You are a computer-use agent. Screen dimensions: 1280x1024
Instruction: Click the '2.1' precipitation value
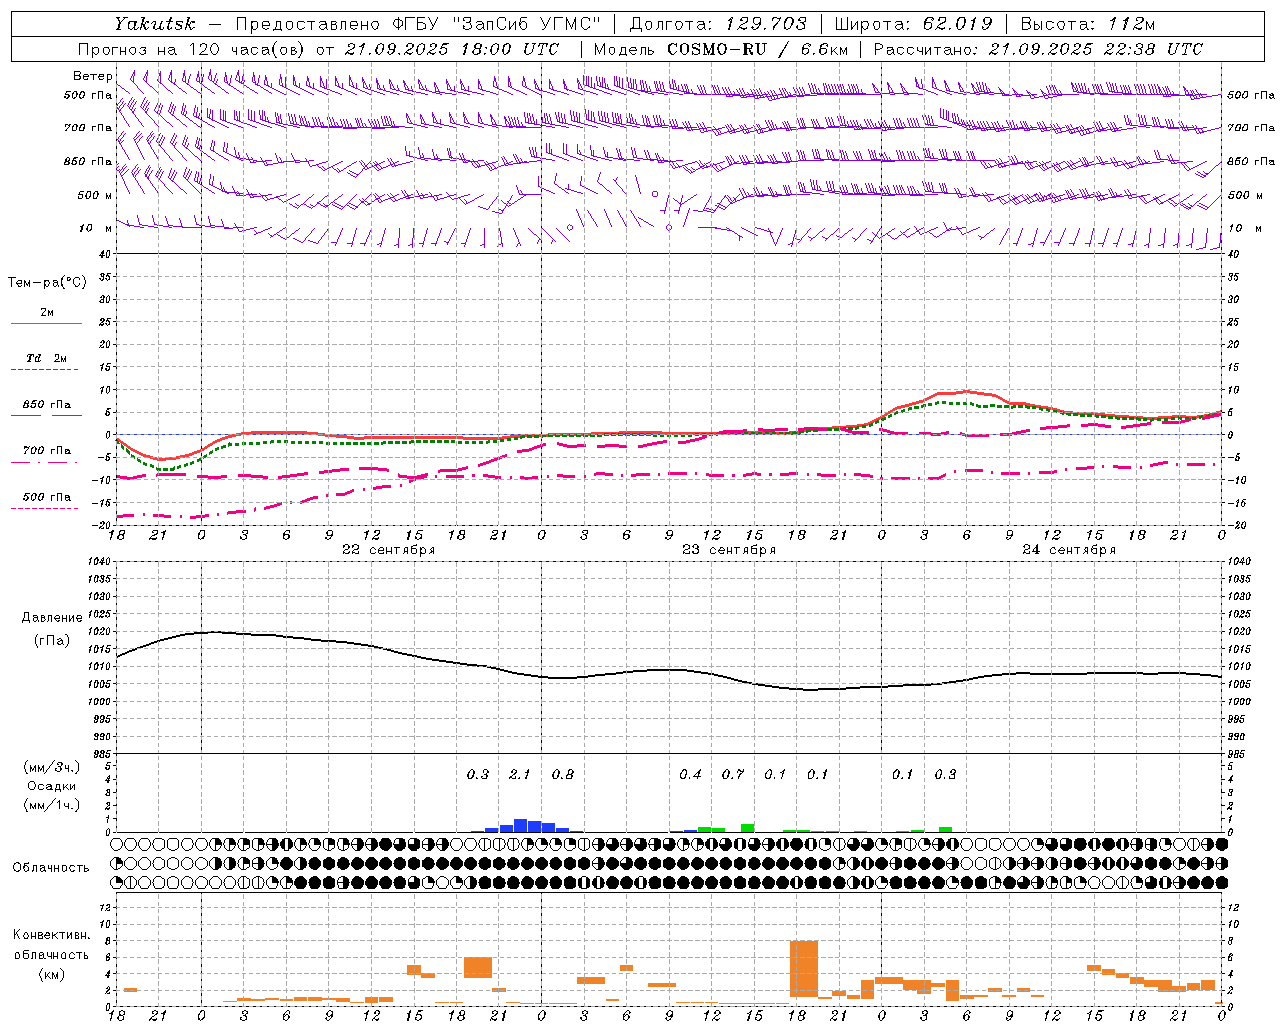(x=520, y=774)
